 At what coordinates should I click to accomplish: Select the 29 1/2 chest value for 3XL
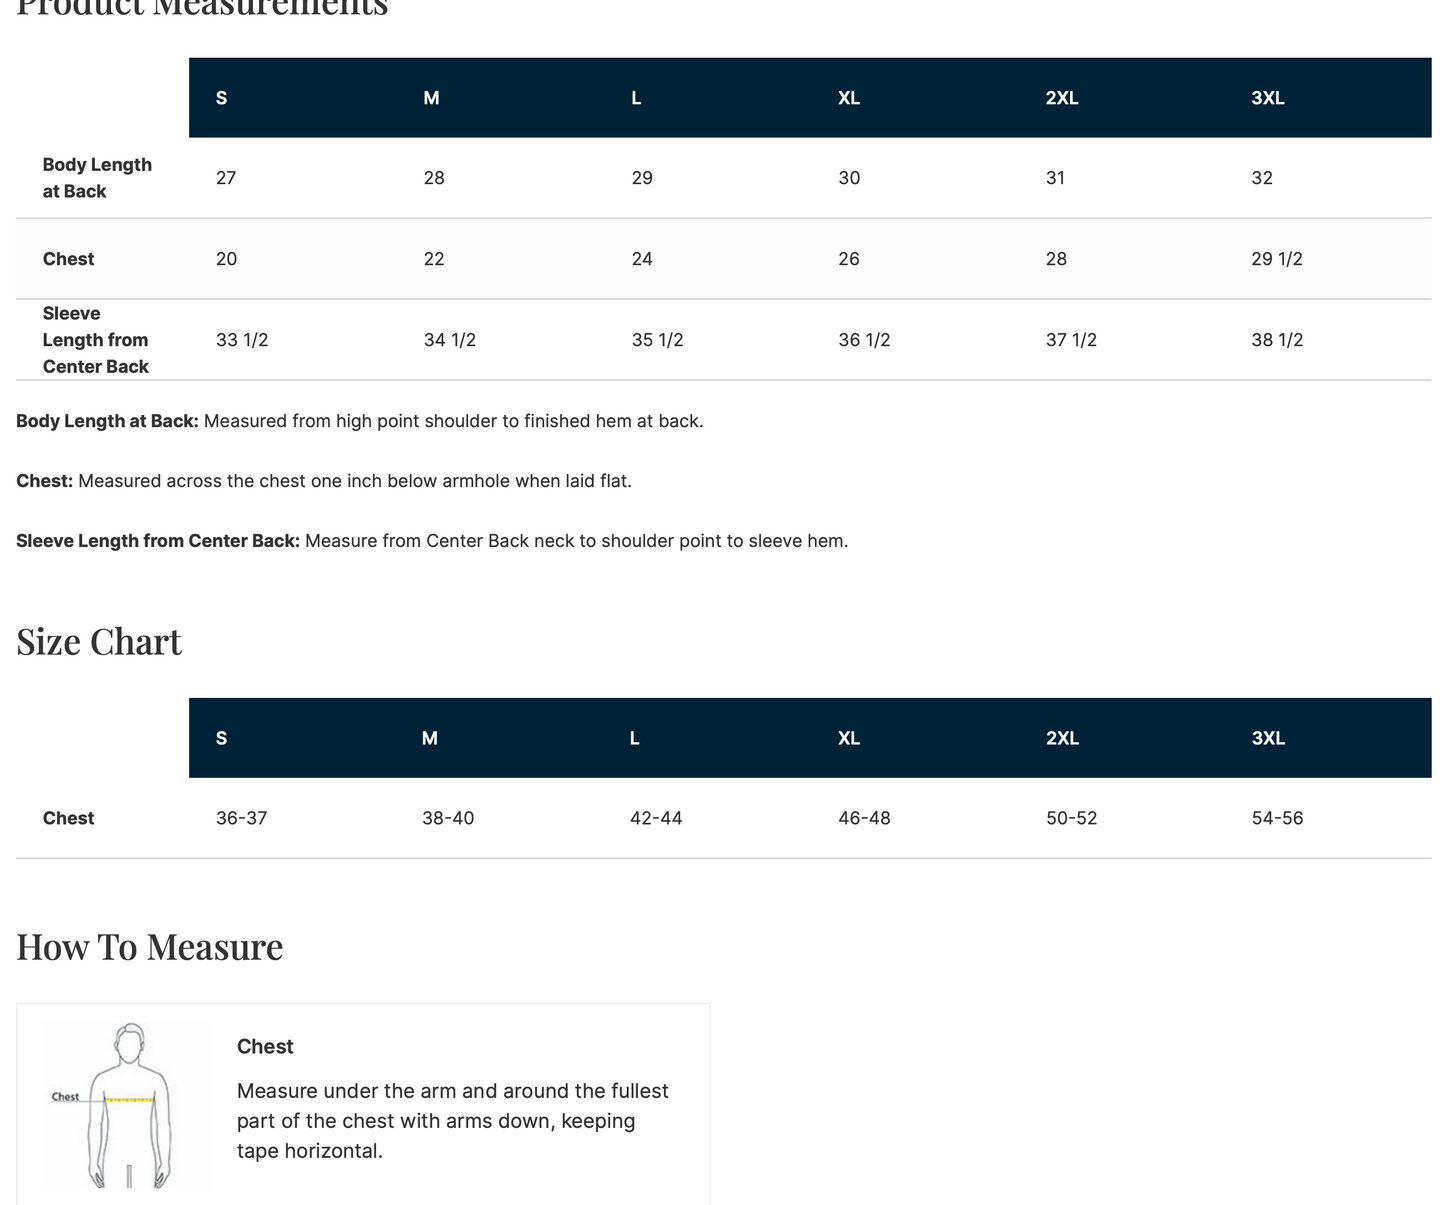[1277, 259]
